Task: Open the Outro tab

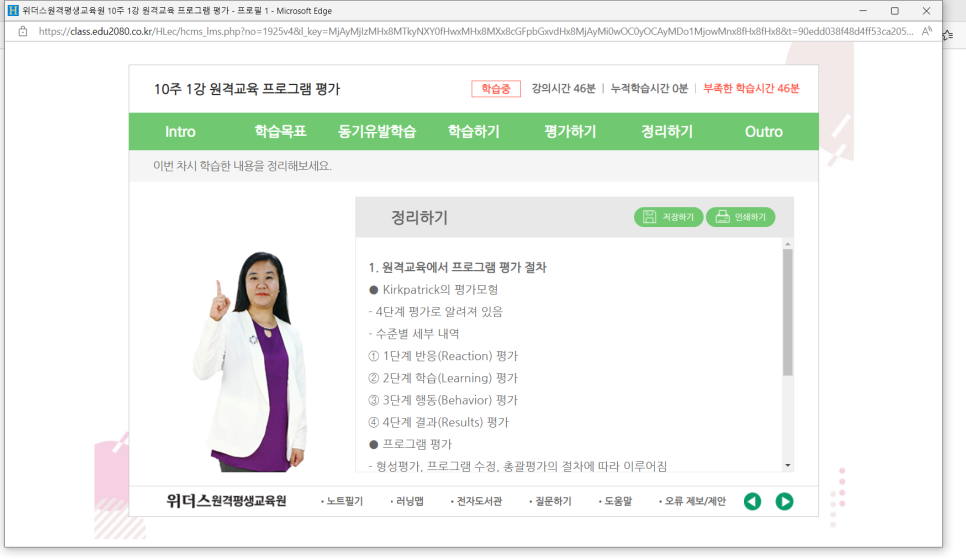Action: pyautogui.click(x=764, y=131)
